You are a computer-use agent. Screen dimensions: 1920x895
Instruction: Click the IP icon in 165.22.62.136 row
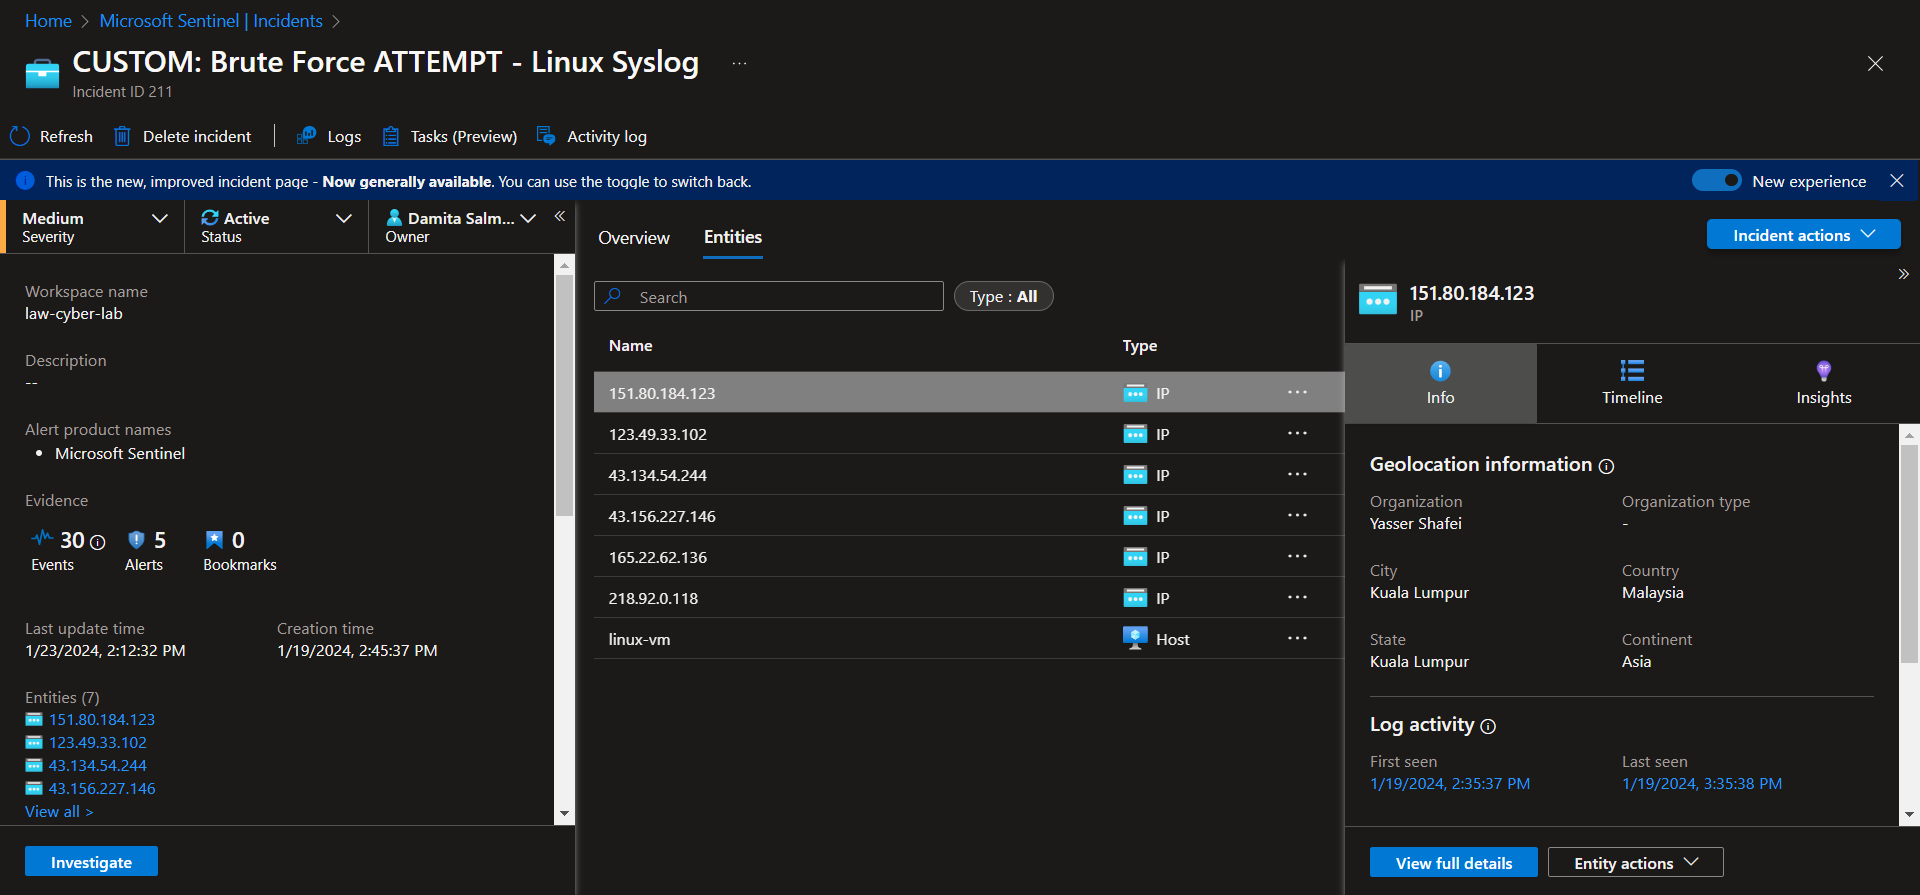[1135, 557]
